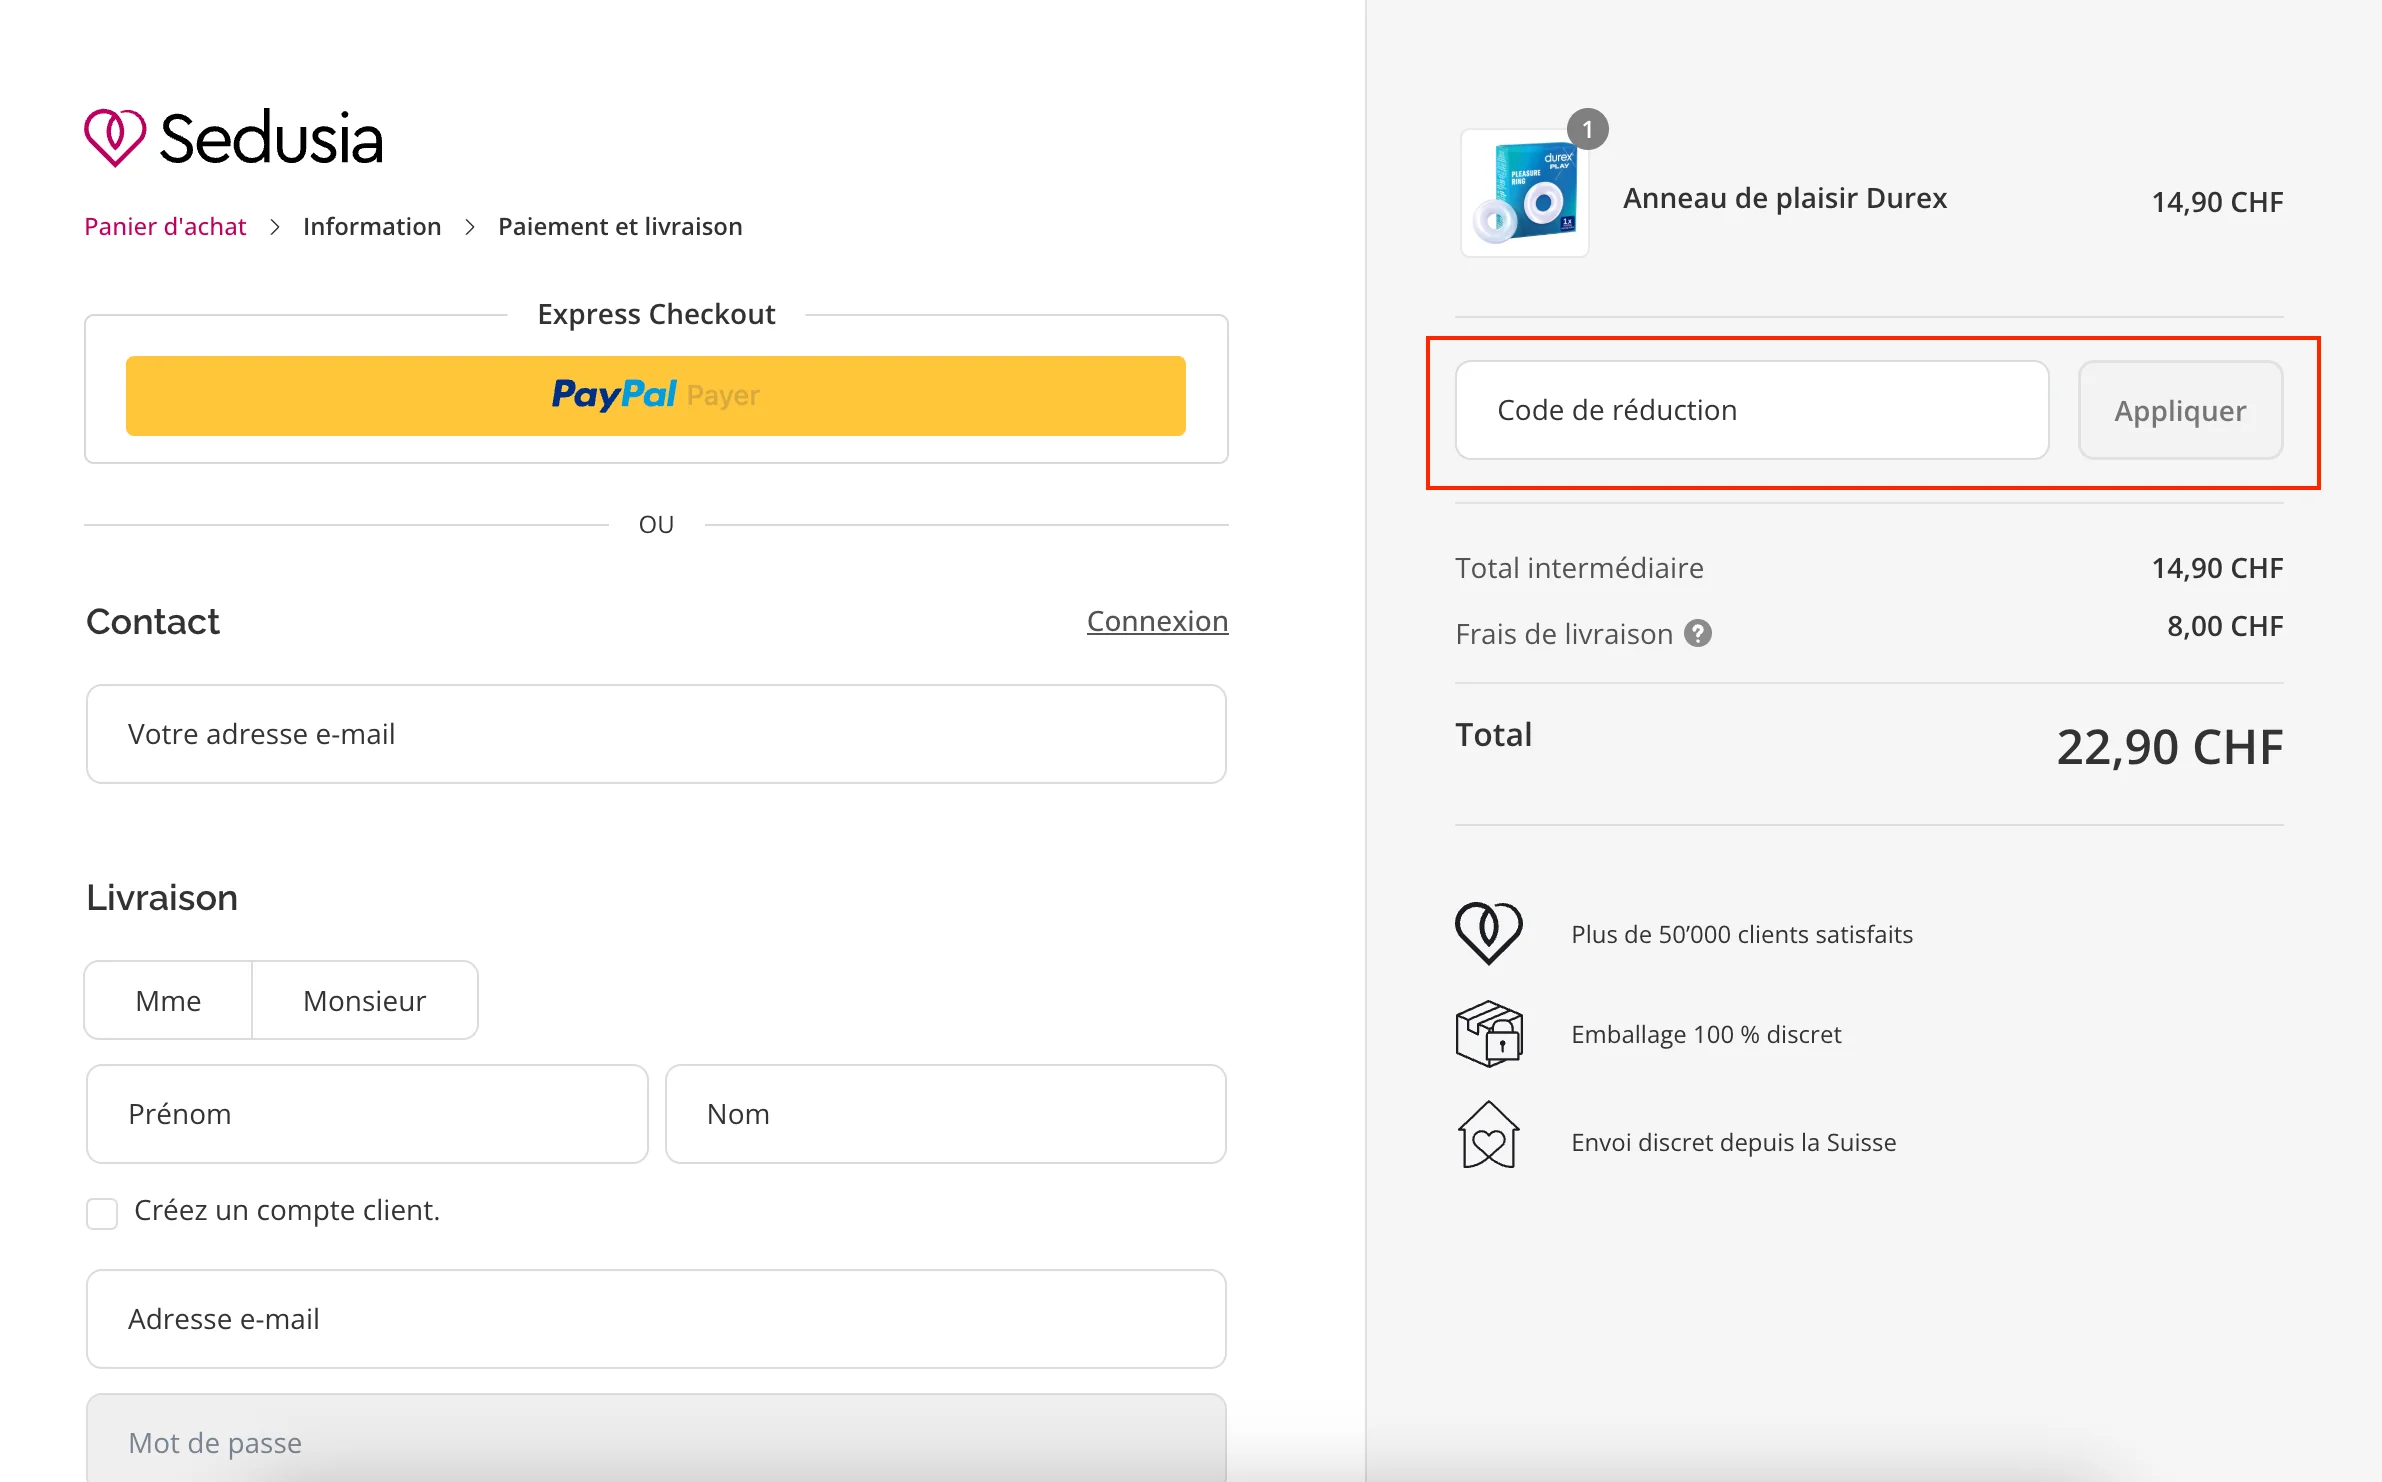Click the Swiss discreet shipping house icon

[x=1488, y=1138]
